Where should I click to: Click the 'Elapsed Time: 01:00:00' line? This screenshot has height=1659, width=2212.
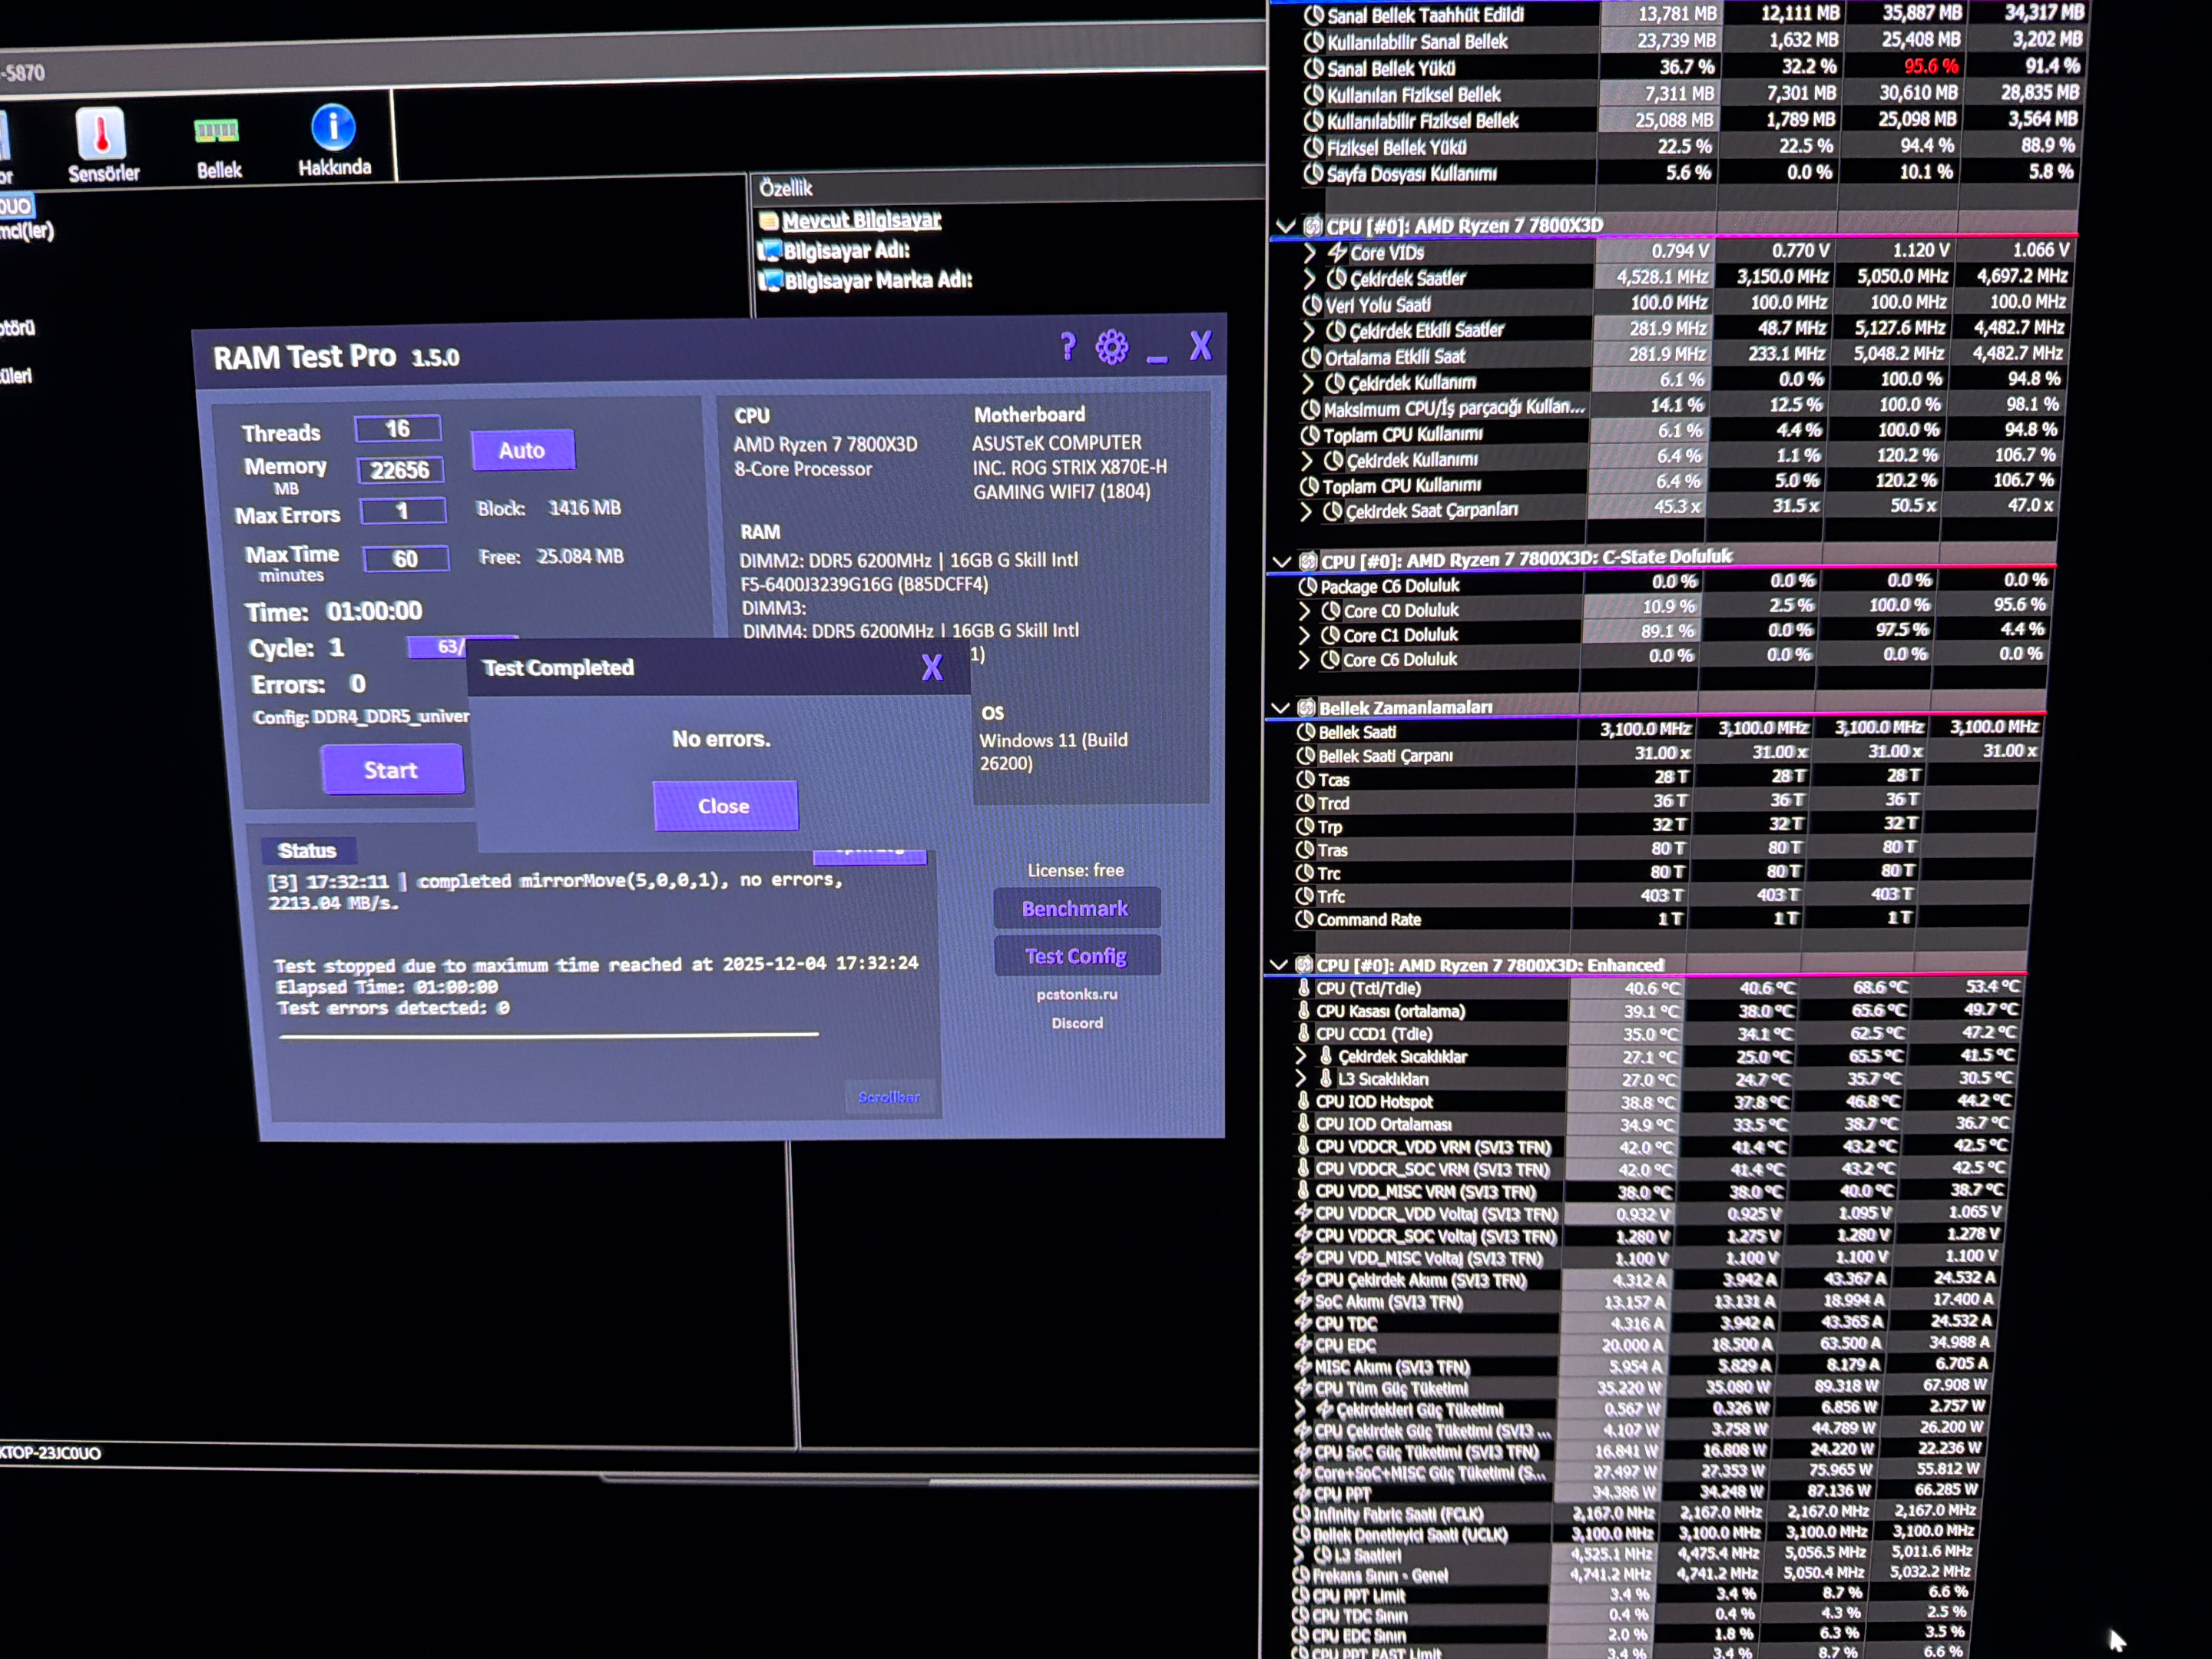click(x=387, y=987)
